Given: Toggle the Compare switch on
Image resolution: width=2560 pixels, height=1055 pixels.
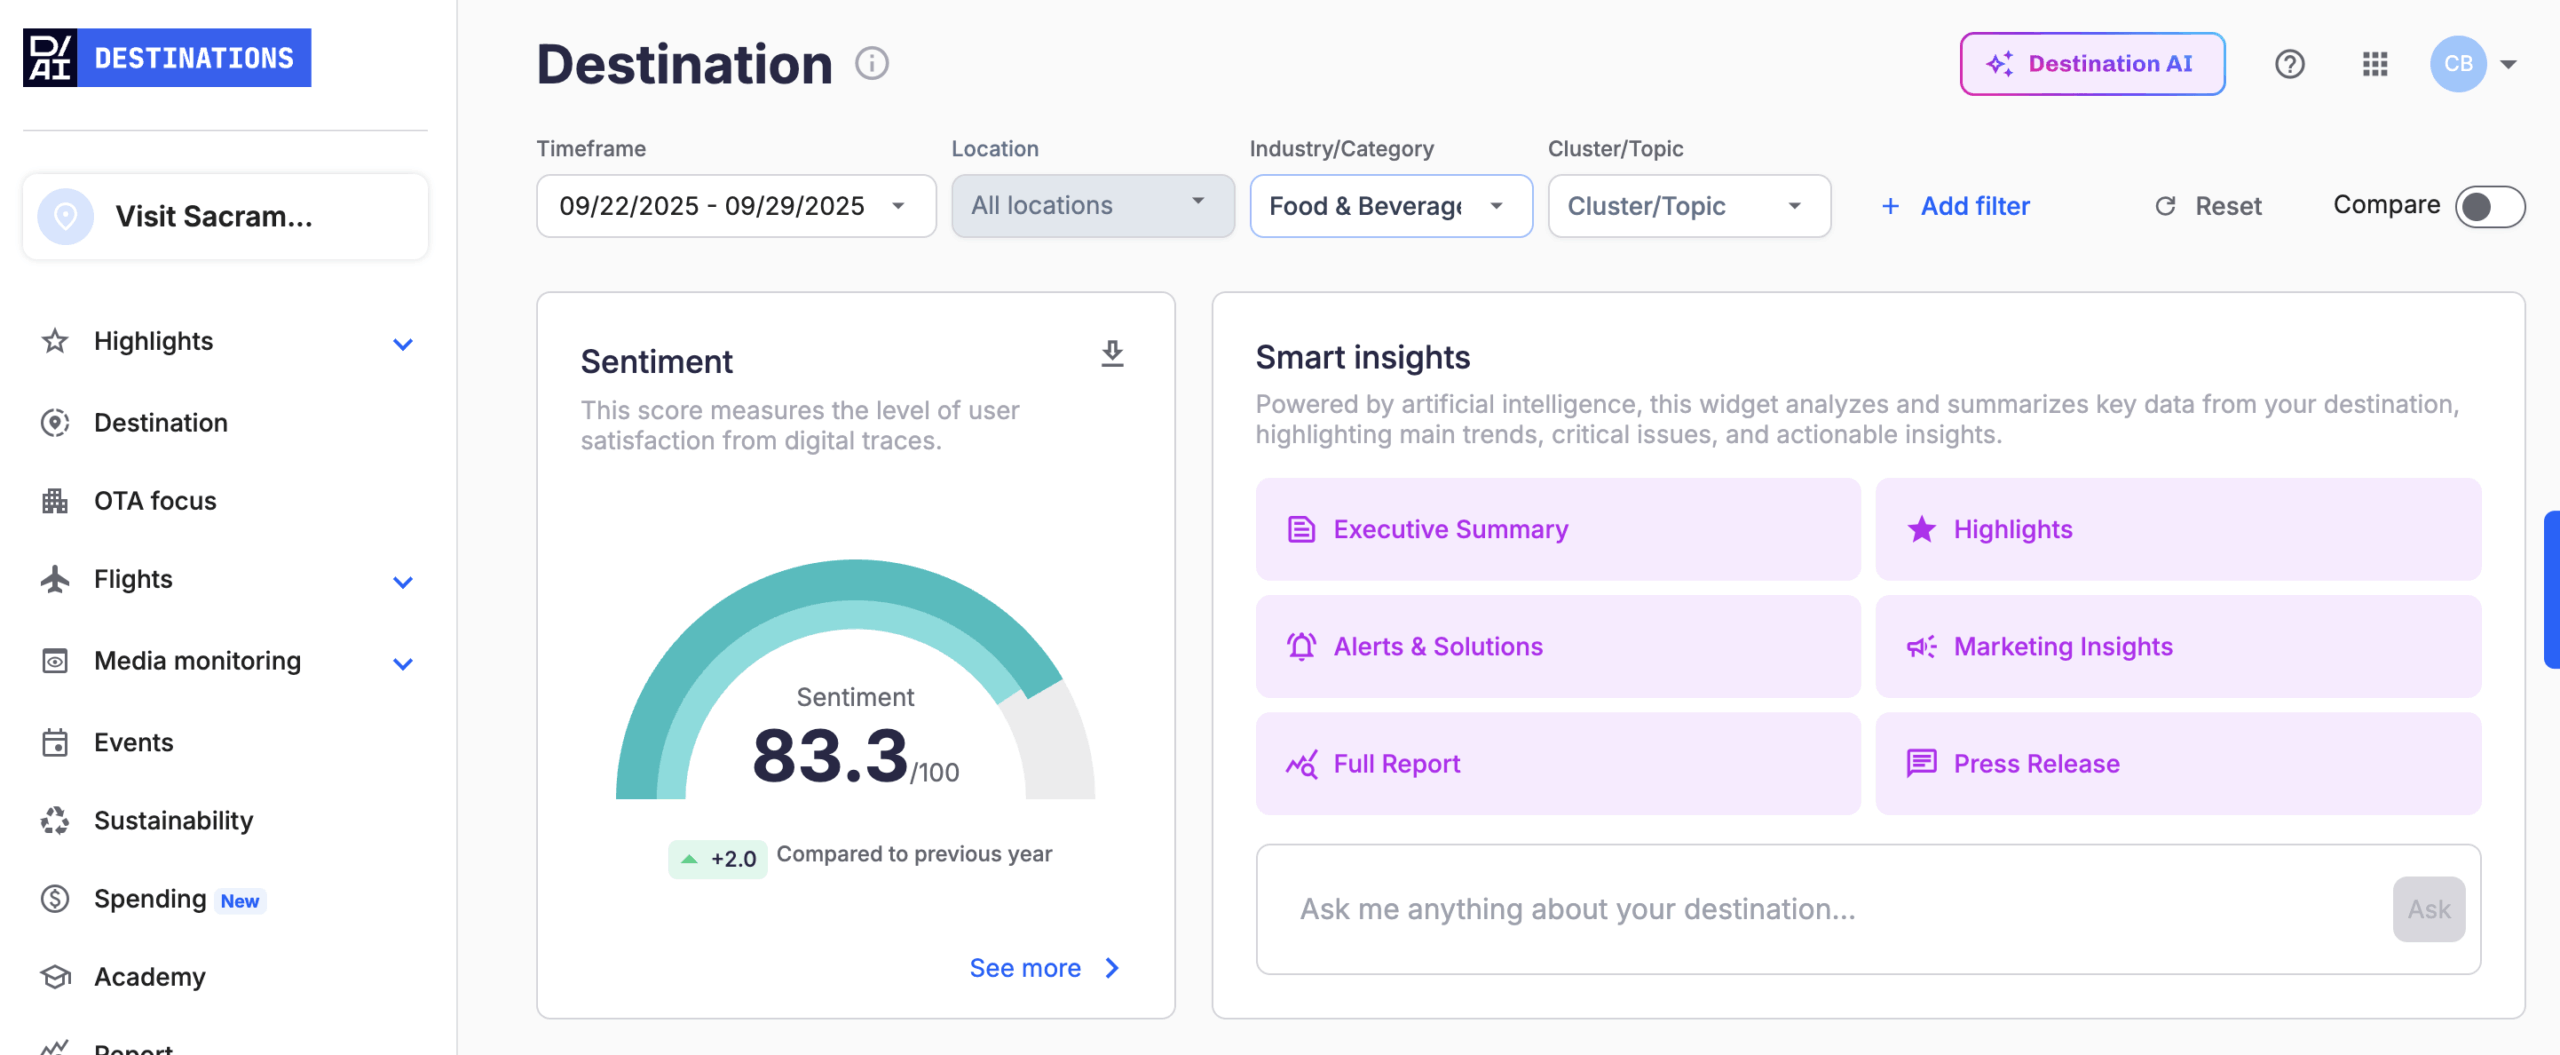Looking at the screenshot, I should coord(2489,207).
